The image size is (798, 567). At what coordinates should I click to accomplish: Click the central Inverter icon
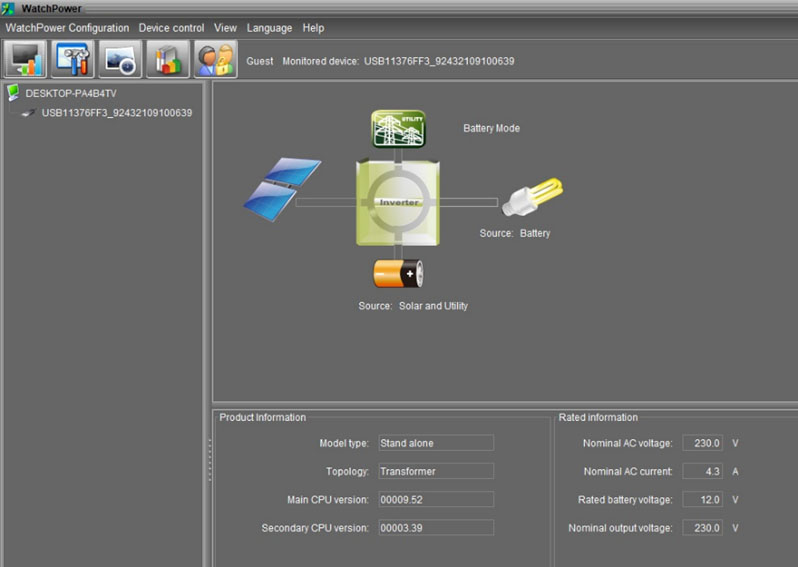click(x=398, y=202)
